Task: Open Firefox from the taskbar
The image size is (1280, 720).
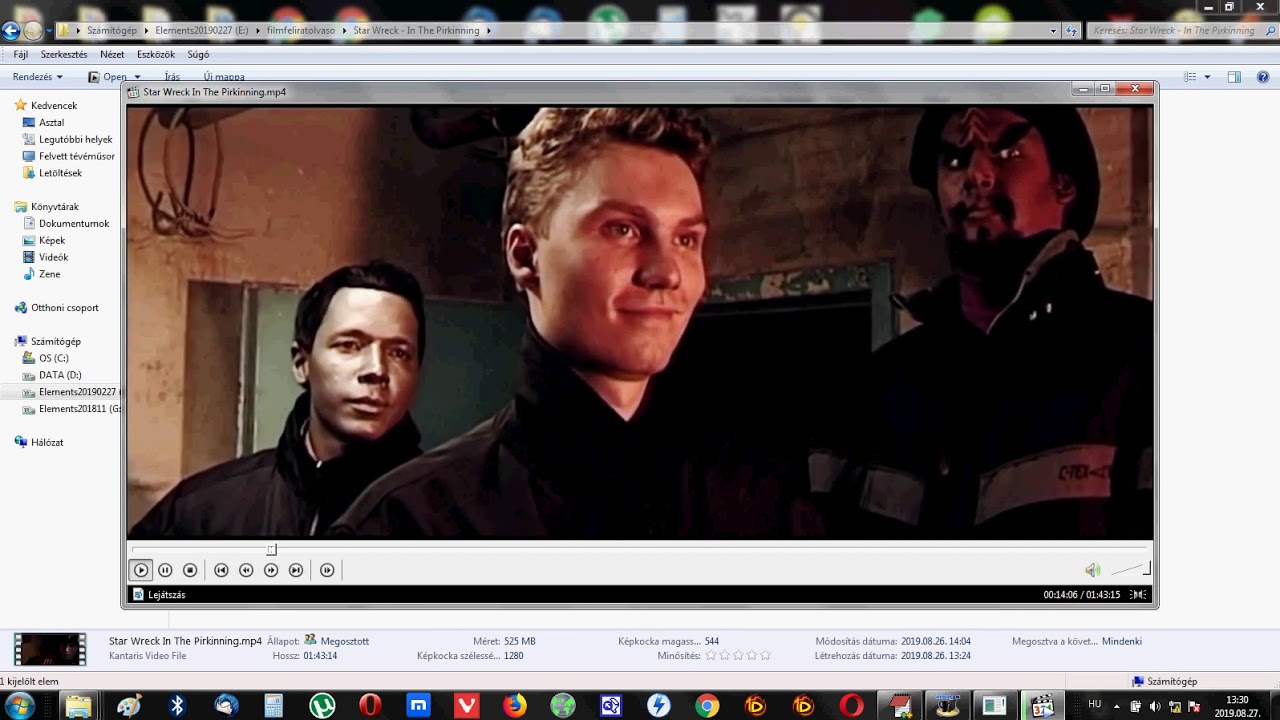Action: tap(514, 706)
